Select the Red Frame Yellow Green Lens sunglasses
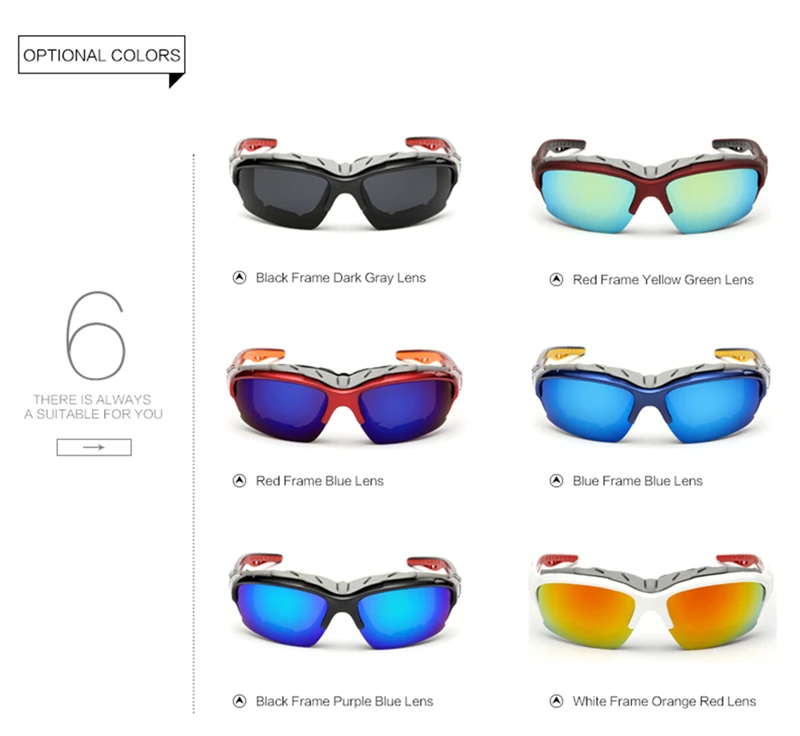 coord(649,186)
